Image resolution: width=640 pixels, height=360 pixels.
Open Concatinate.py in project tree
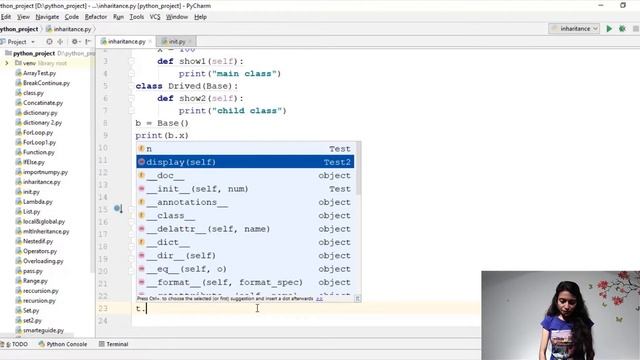click(x=43, y=103)
